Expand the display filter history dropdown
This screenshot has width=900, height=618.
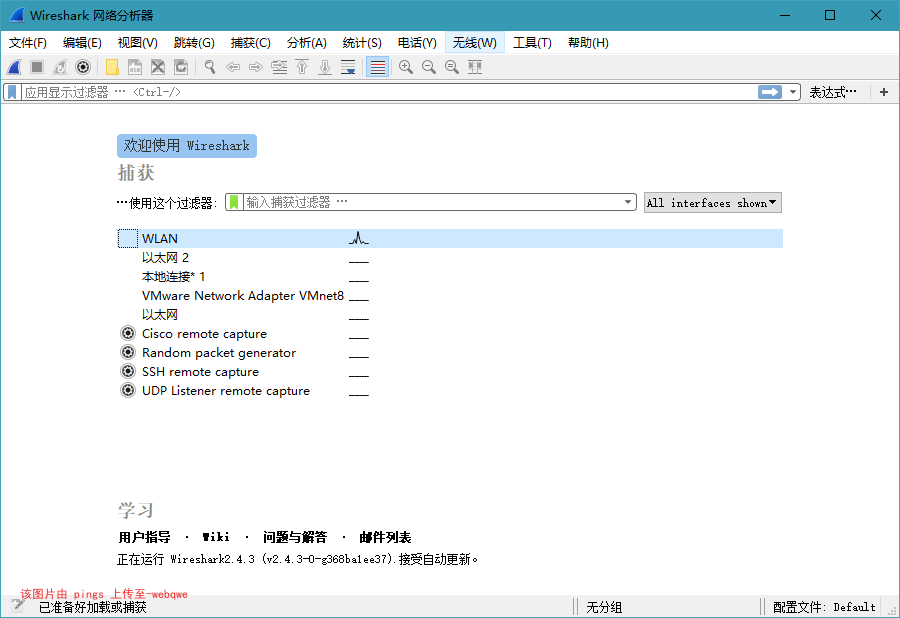coord(793,92)
